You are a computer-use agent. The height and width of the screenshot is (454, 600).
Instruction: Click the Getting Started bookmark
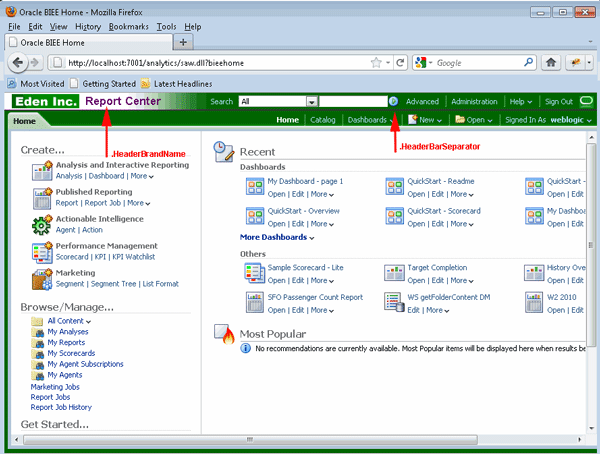tap(103, 83)
